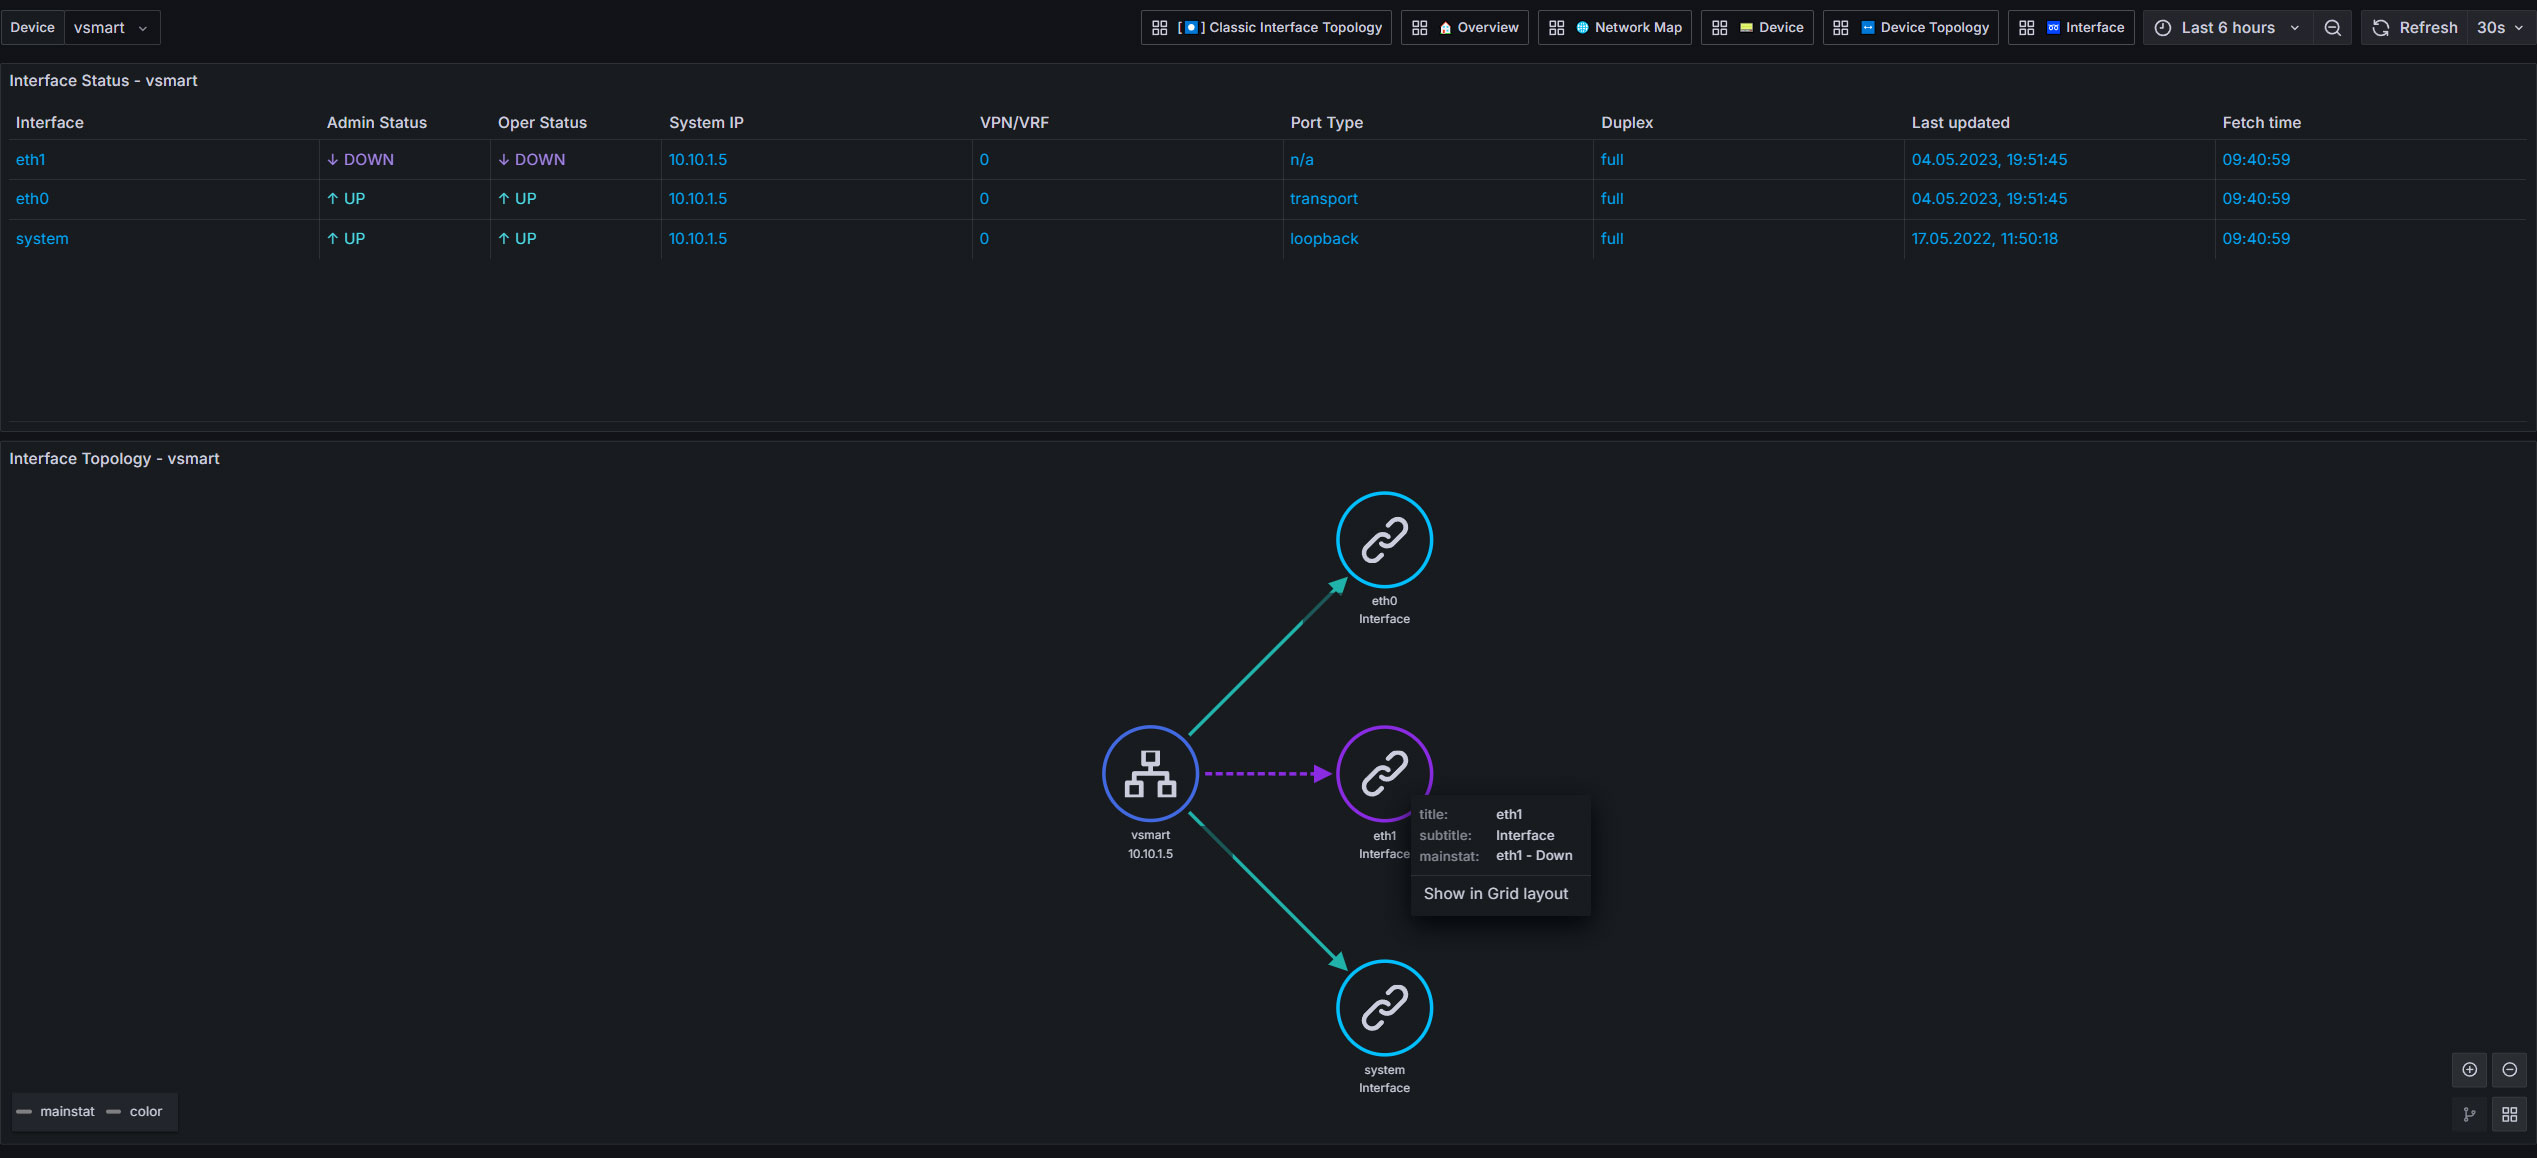Click the eth1 interface node icon

[x=1384, y=773]
